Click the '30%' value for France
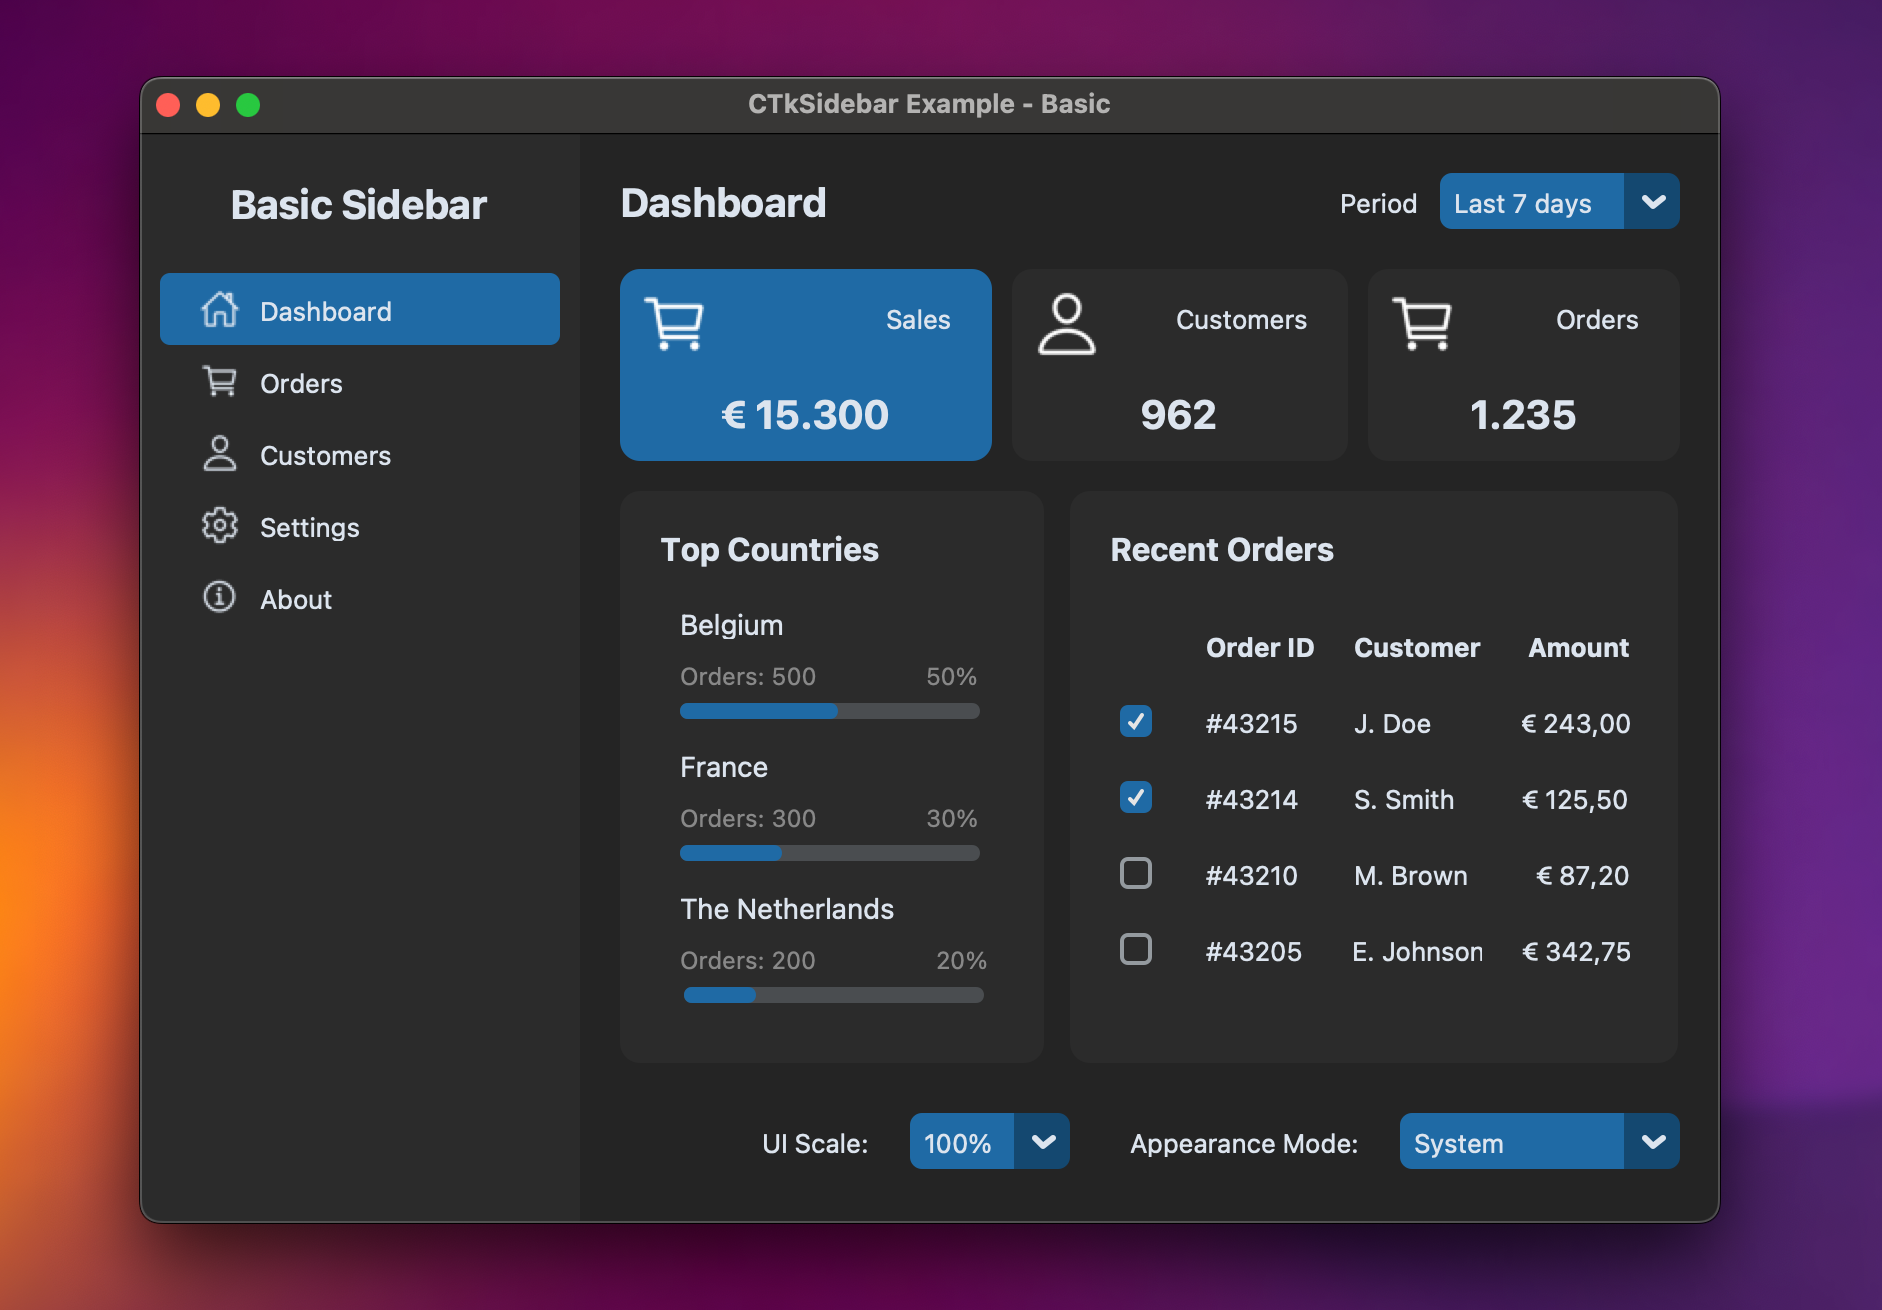 951,819
